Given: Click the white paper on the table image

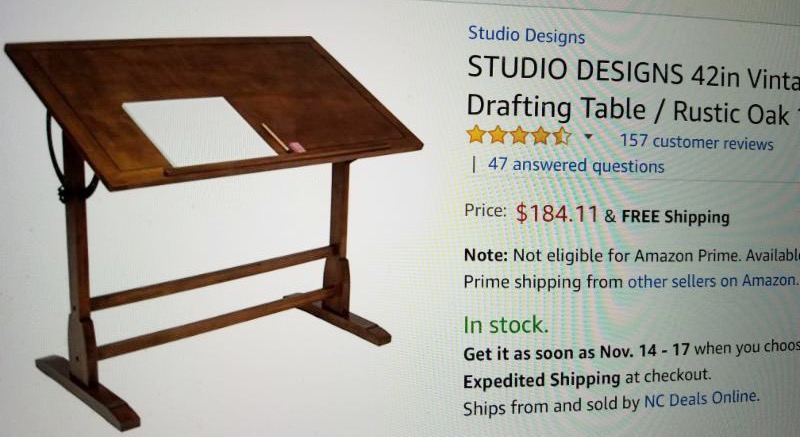Looking at the screenshot, I should pyautogui.click(x=199, y=132).
